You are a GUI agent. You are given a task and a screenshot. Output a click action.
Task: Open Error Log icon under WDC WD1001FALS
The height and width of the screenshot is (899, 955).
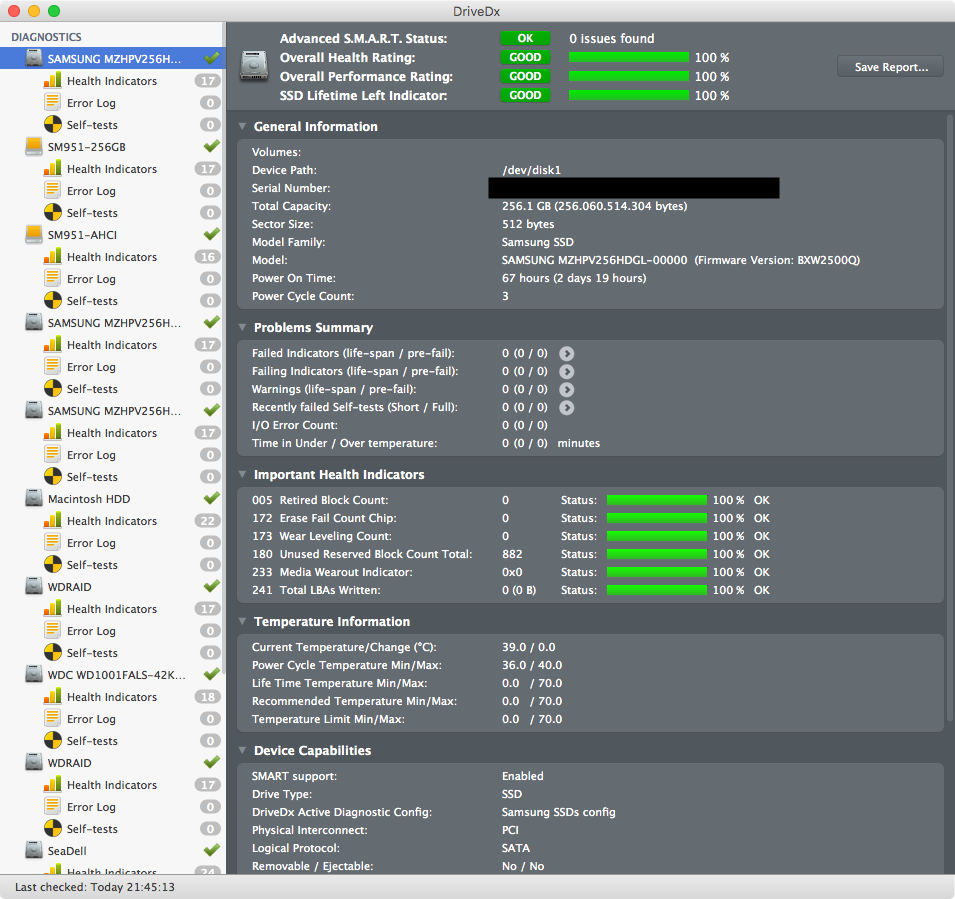(x=52, y=718)
